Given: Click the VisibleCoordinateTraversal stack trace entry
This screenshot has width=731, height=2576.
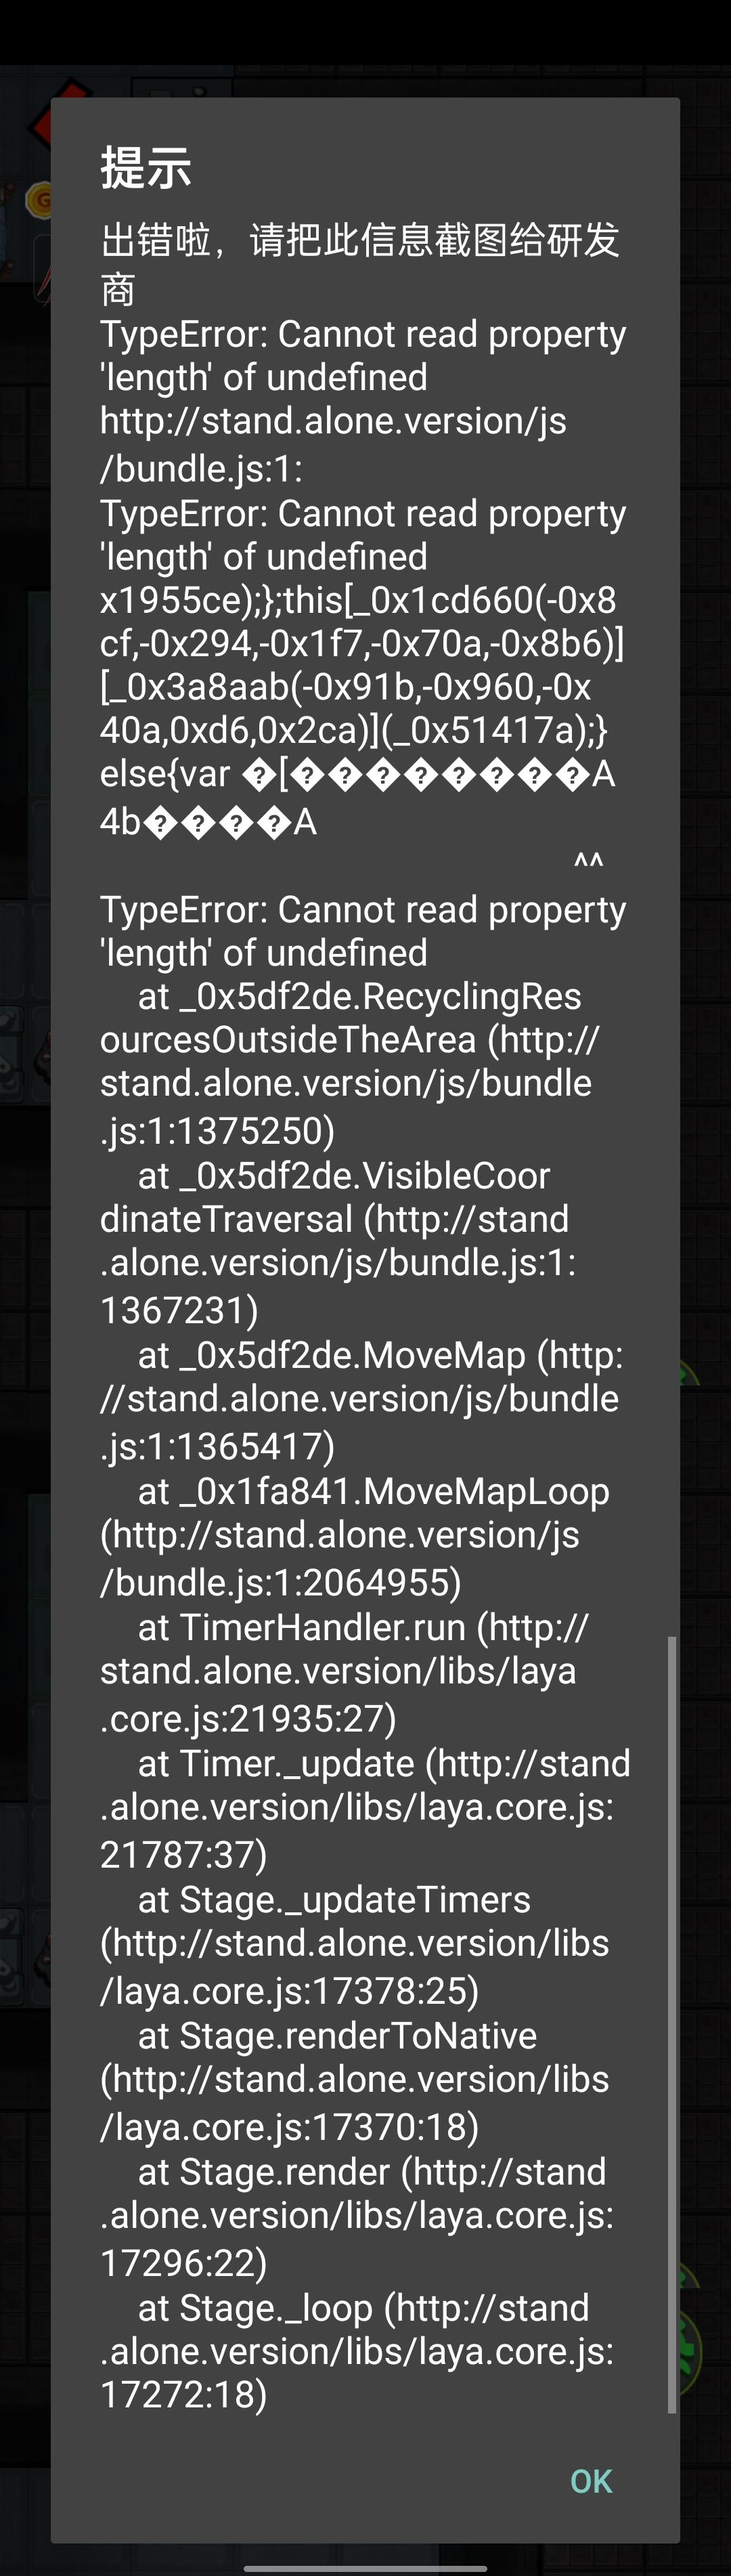Looking at the screenshot, I should pos(338,1241).
